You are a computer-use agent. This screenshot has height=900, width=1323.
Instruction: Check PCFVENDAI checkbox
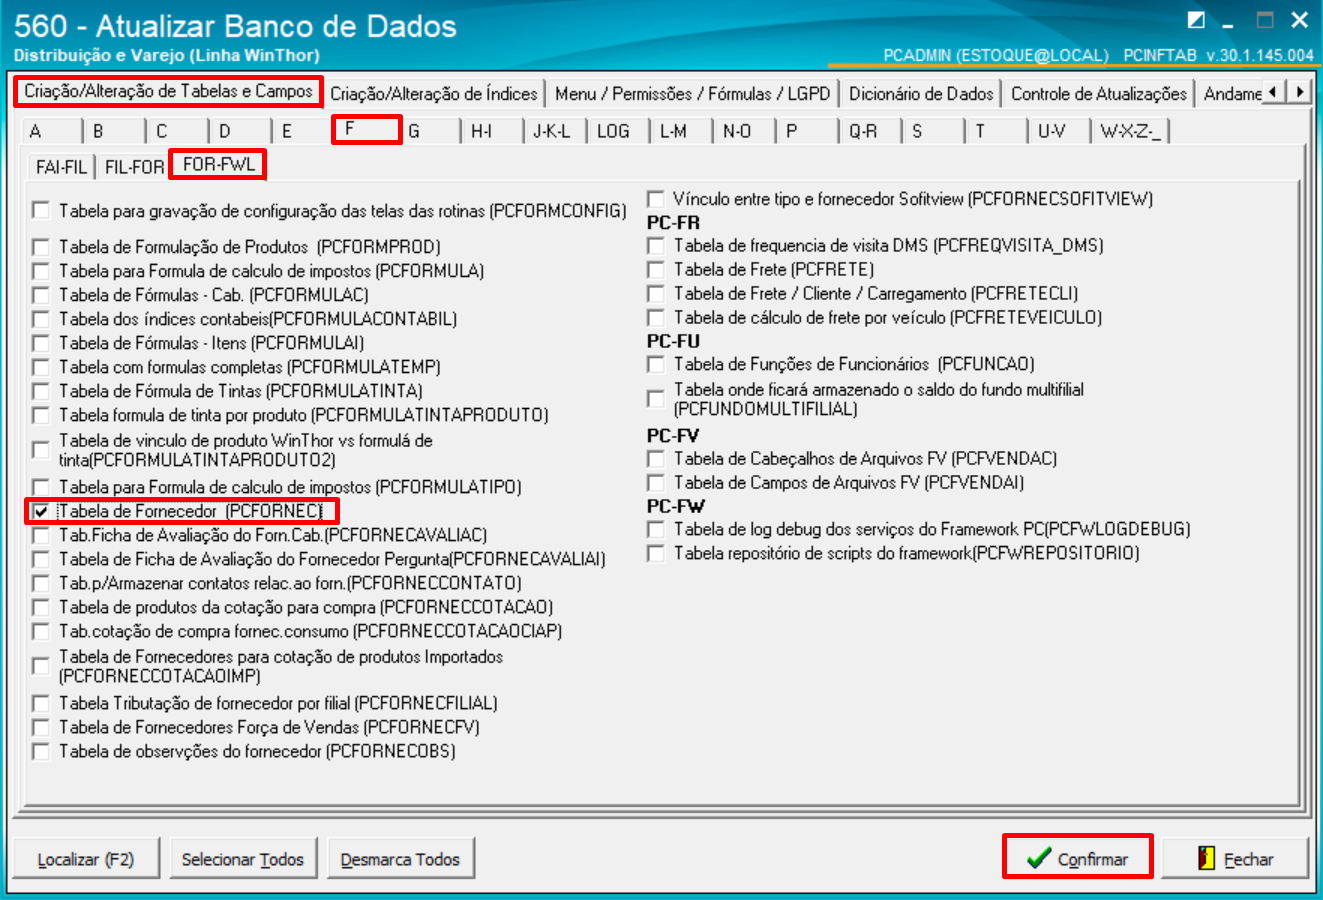coord(656,482)
